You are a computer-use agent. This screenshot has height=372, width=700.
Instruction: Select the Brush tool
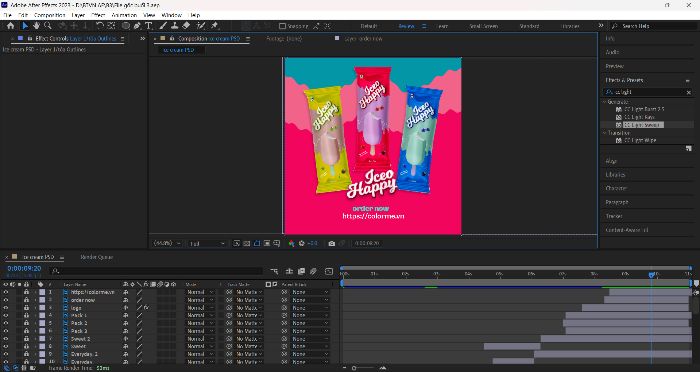[x=163, y=26]
